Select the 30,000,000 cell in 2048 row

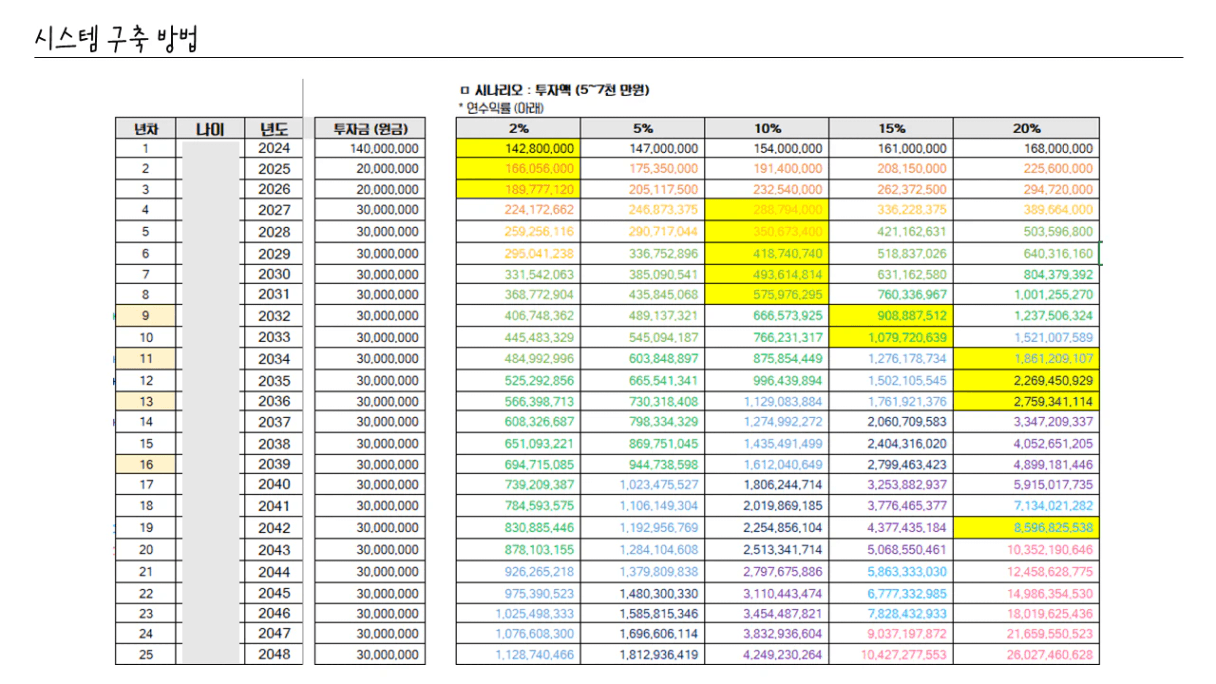pos(369,654)
